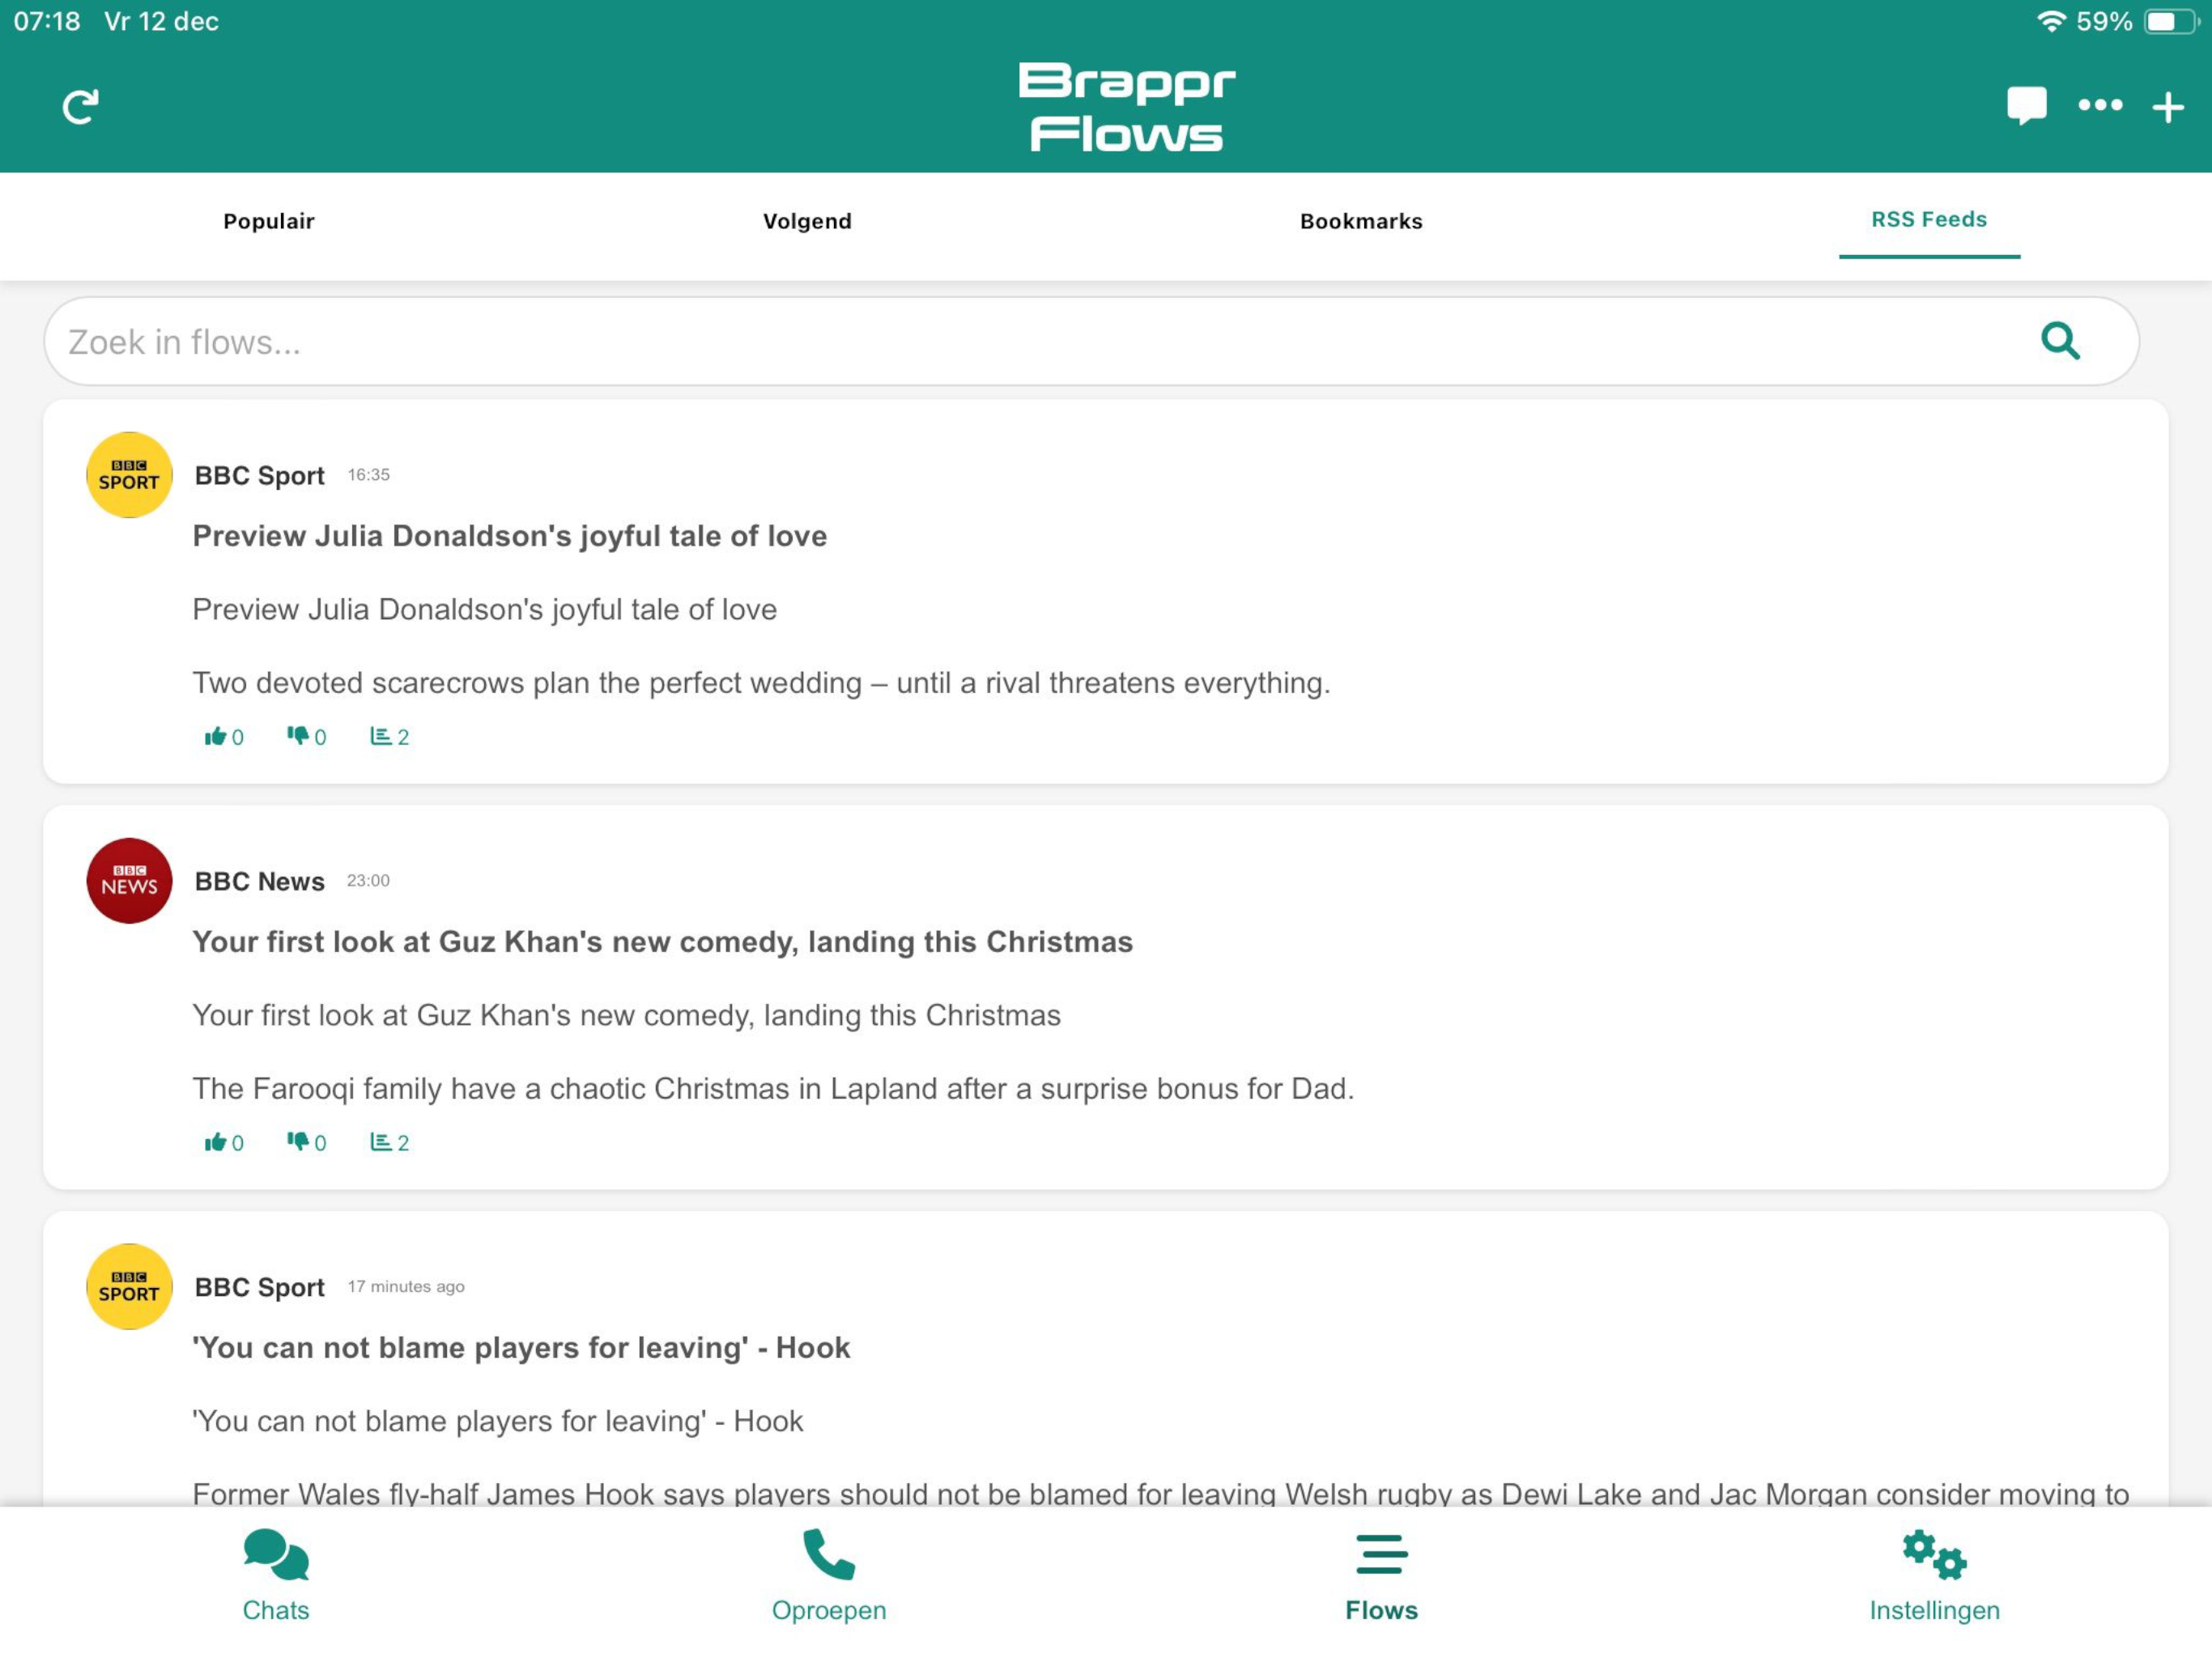Image resolution: width=2212 pixels, height=1658 pixels.
Task: Open headline 'Your first look at Guz Khan's new comedy'
Action: 662,942
